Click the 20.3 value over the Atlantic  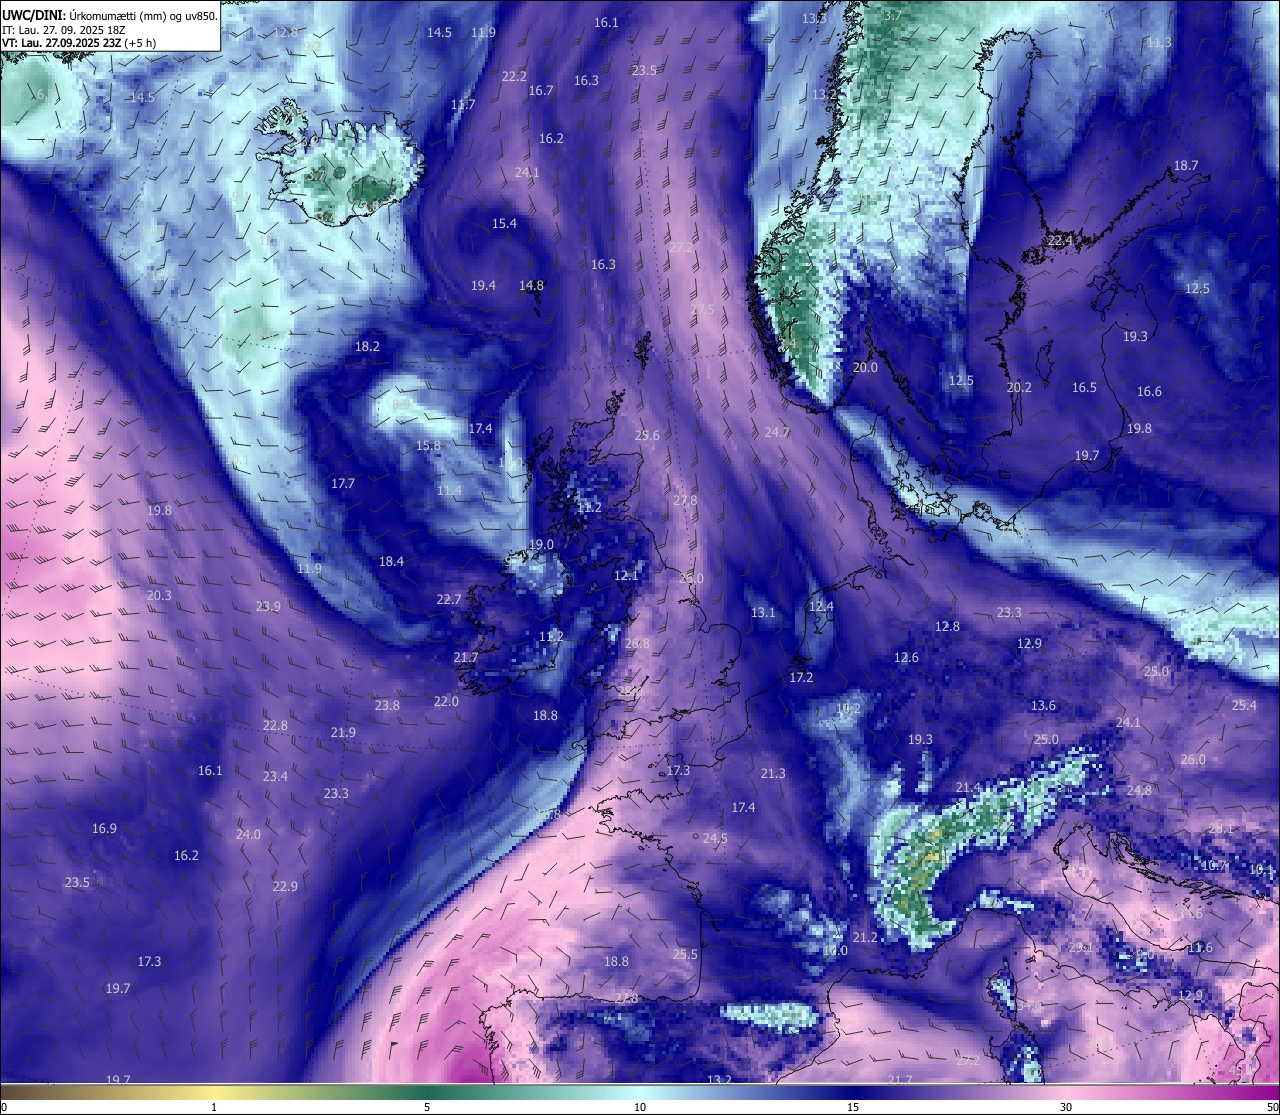[x=159, y=596]
